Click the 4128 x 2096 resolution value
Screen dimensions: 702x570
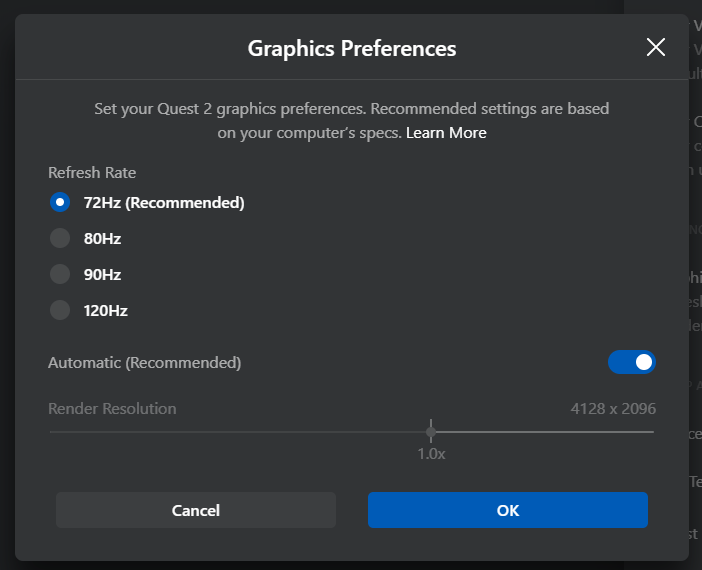(x=613, y=408)
